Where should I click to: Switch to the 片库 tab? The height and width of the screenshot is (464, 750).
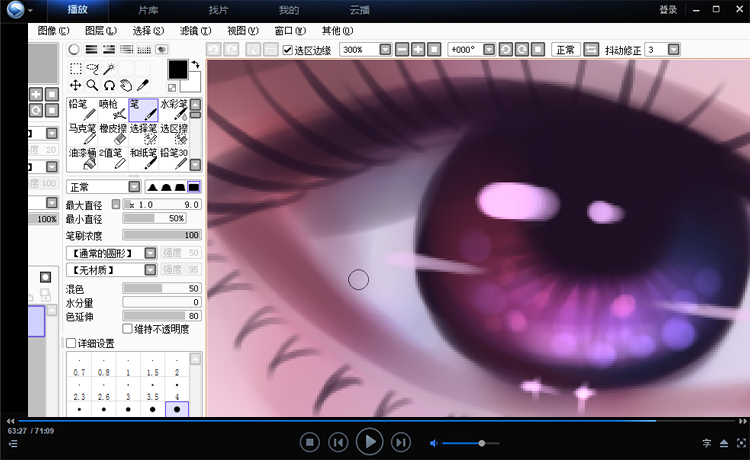tap(148, 10)
